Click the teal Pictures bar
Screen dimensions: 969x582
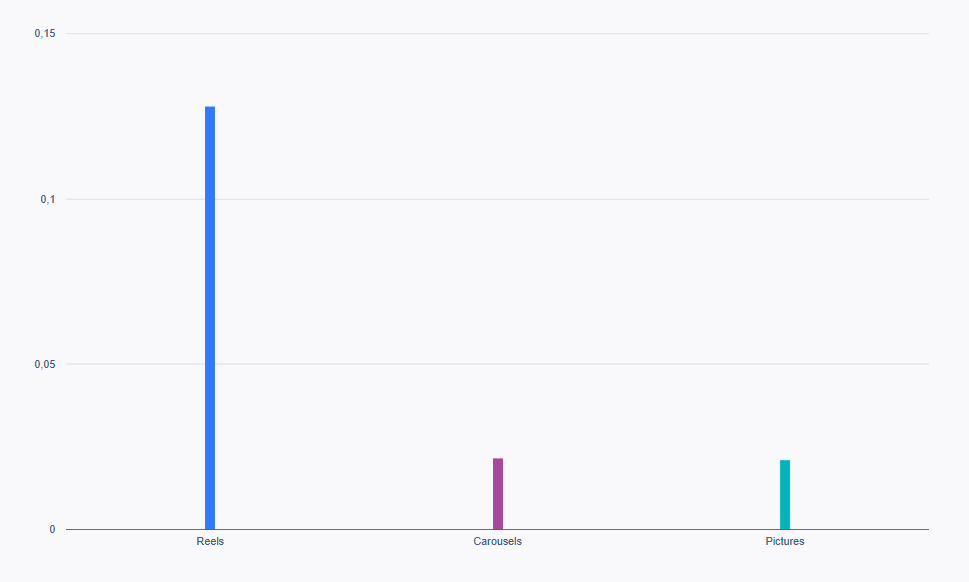[785, 495]
